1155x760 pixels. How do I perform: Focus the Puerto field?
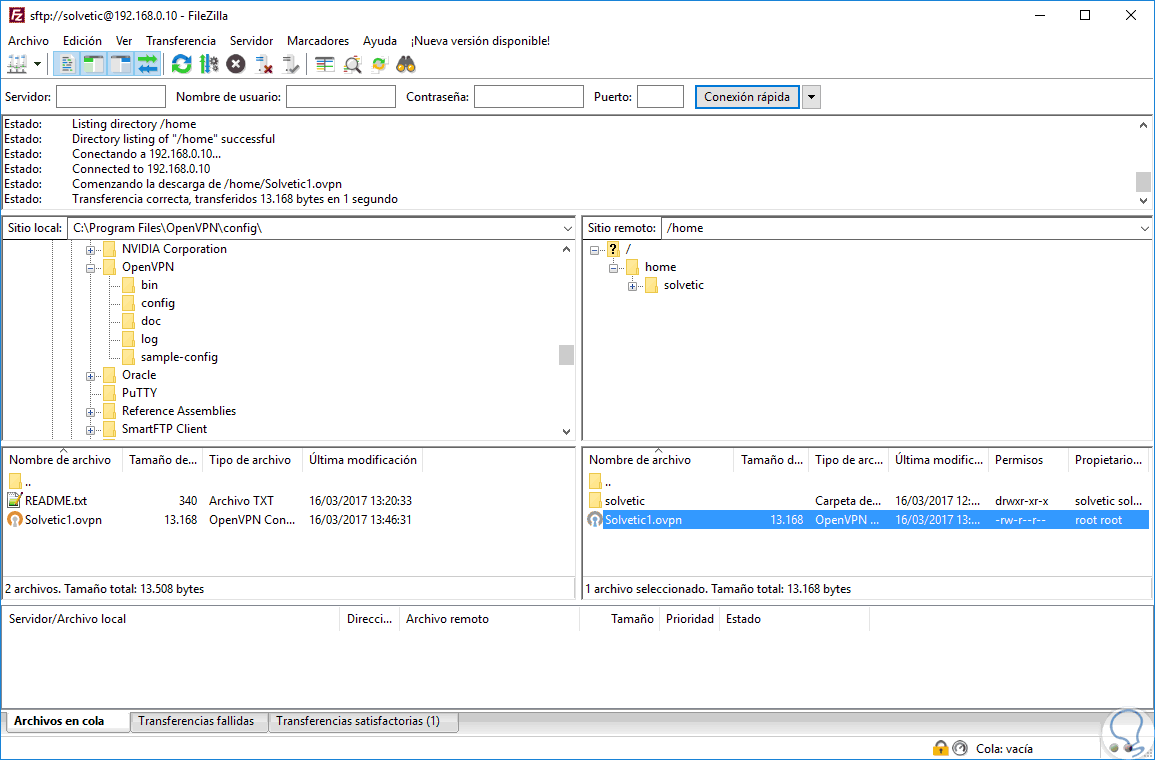661,96
